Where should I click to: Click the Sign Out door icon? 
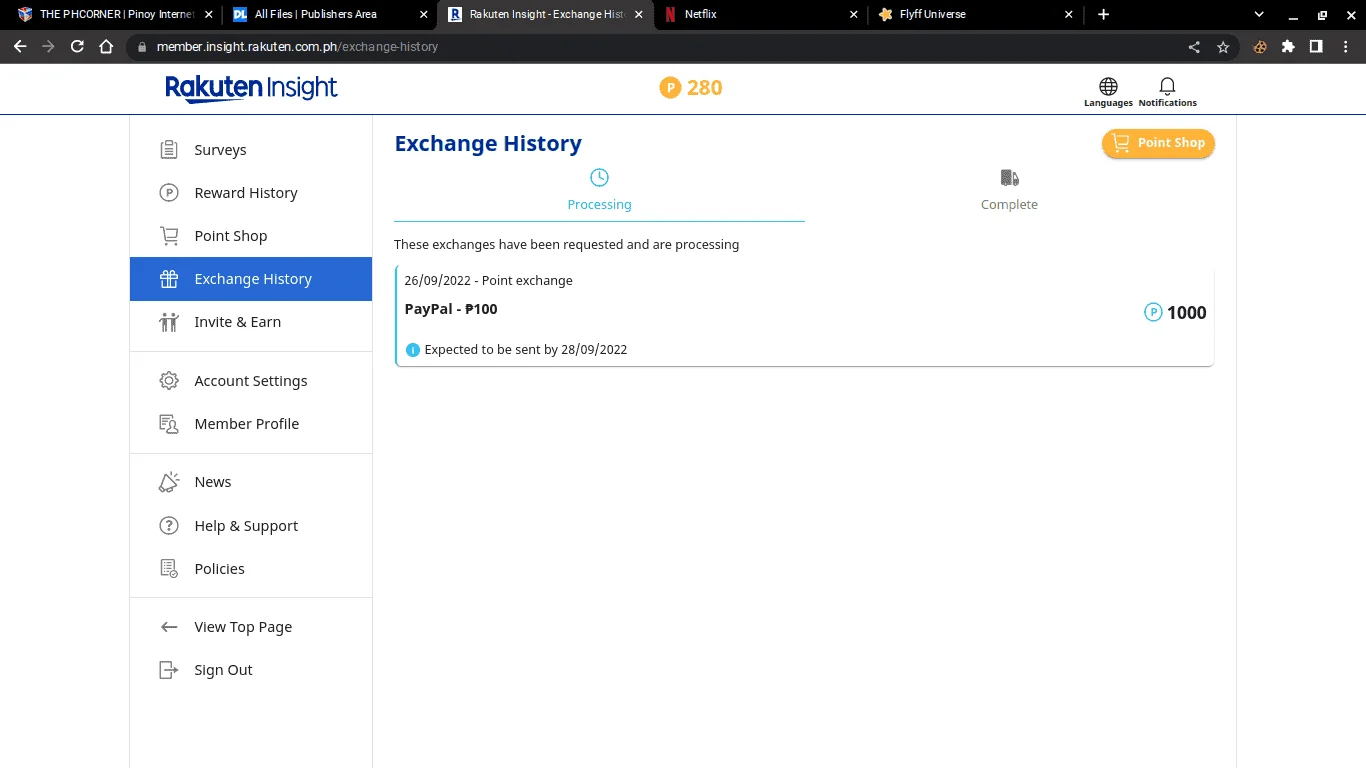(169, 670)
